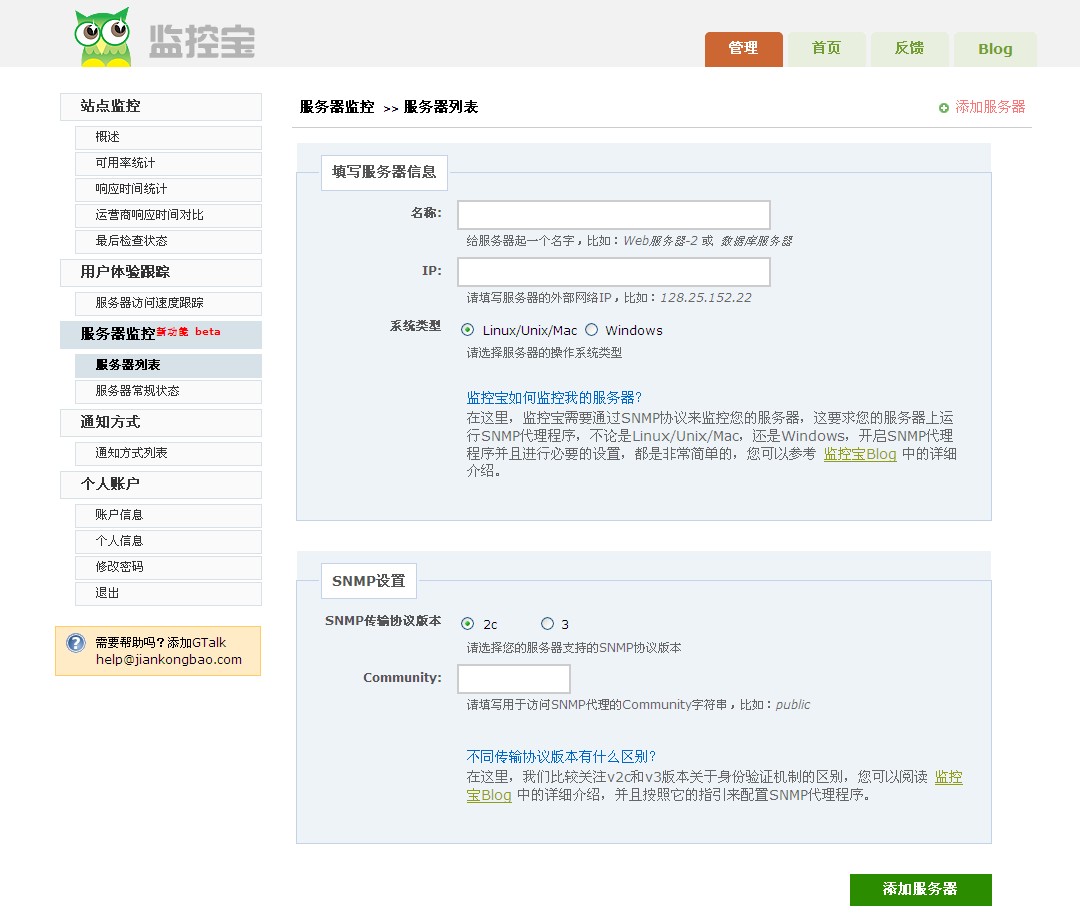Click the green 添加服务器 submit button
The image size is (1080, 914).
[920, 889]
